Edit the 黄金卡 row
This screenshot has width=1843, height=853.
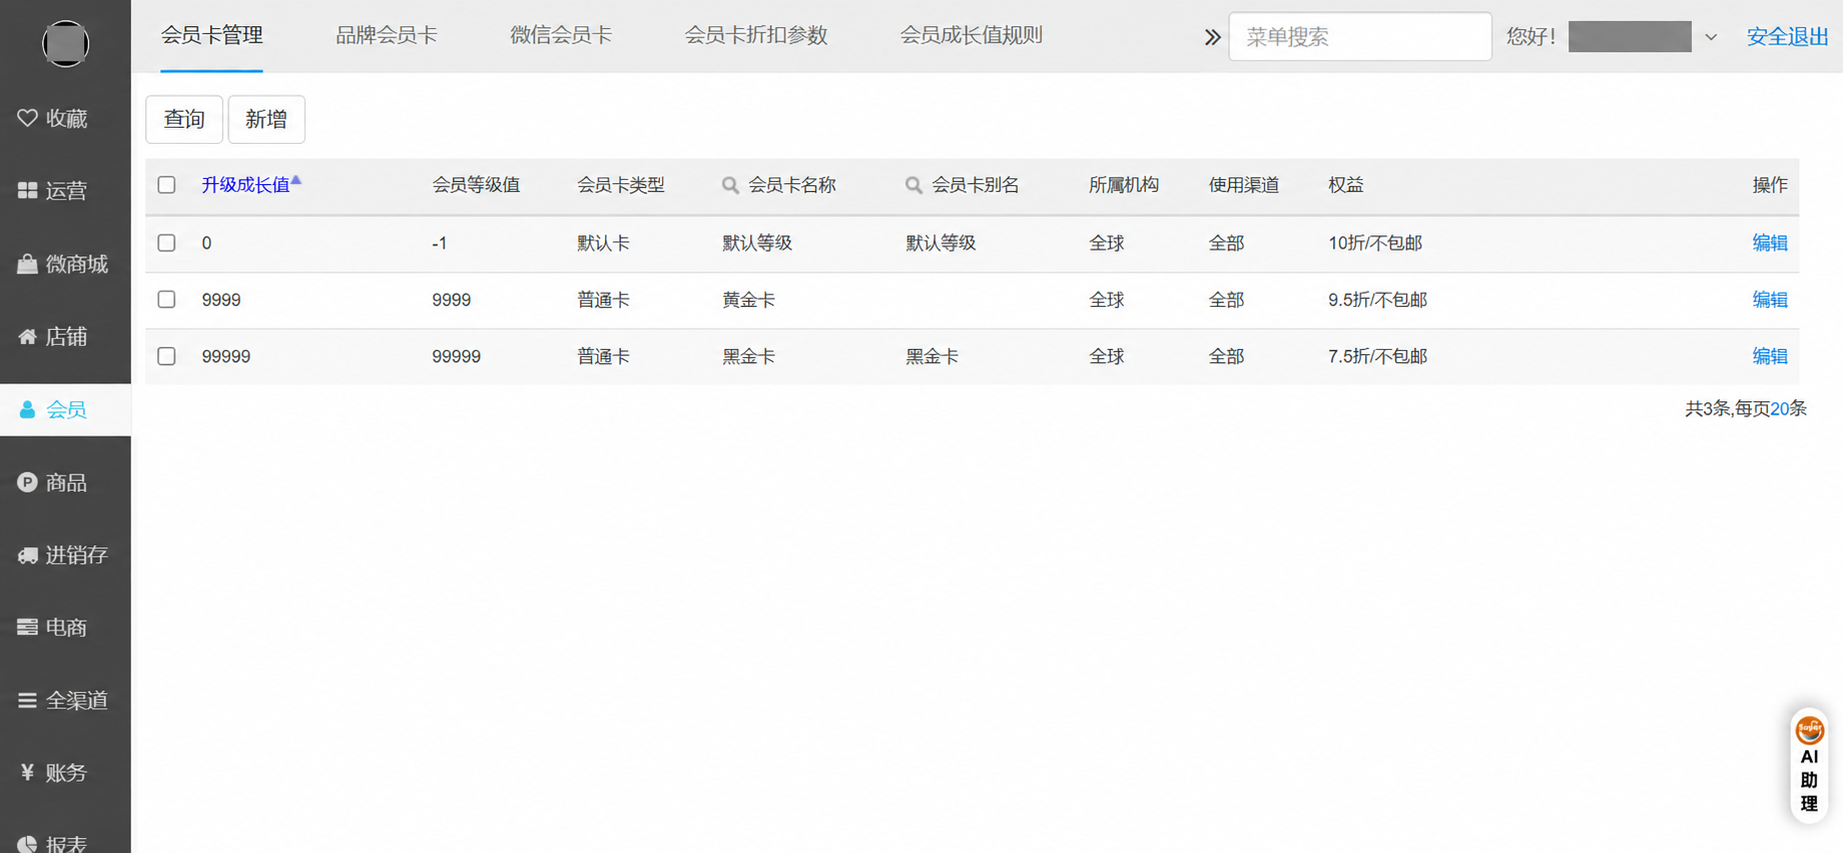(1770, 300)
